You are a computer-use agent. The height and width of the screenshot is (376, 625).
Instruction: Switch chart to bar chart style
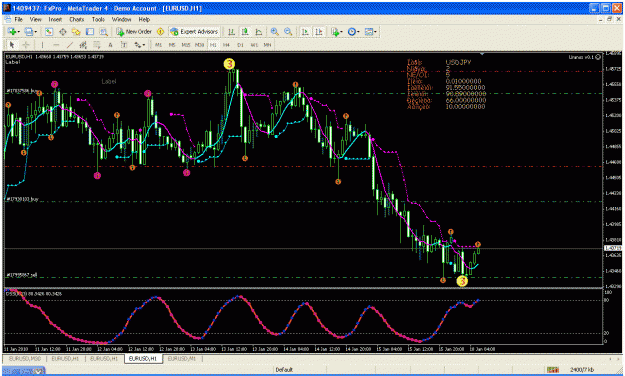click(231, 32)
